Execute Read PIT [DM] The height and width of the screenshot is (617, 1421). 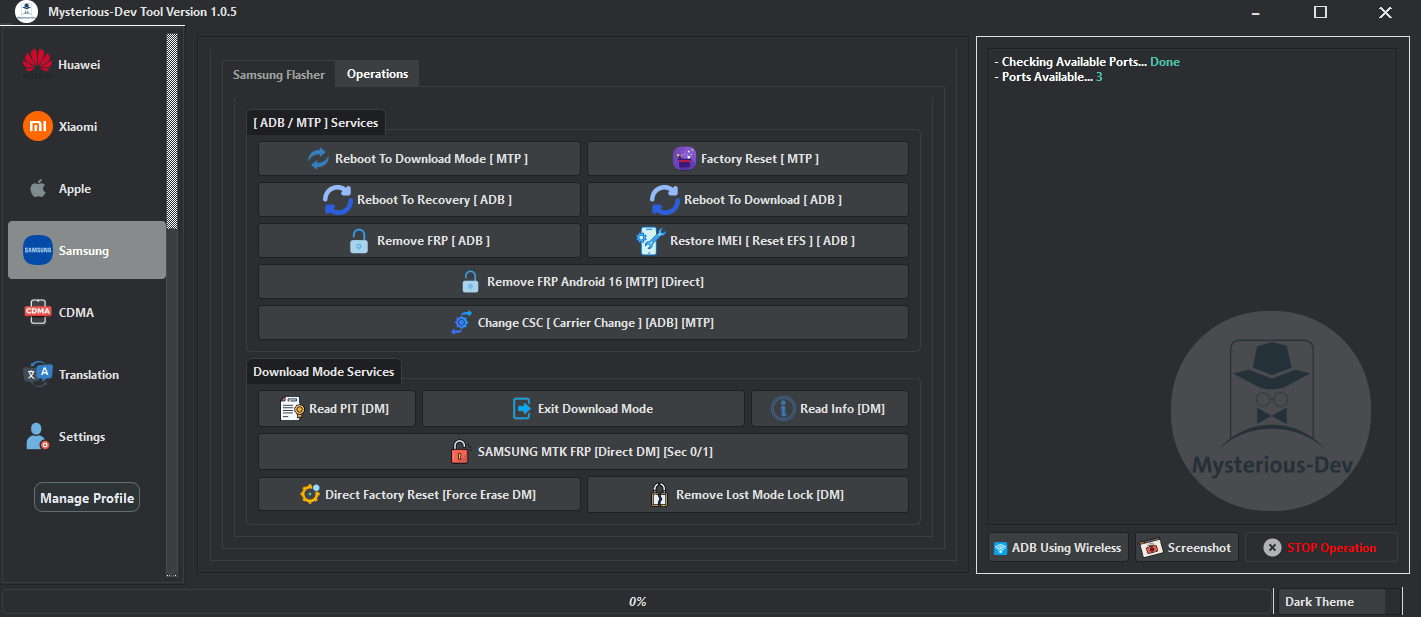[x=336, y=408]
